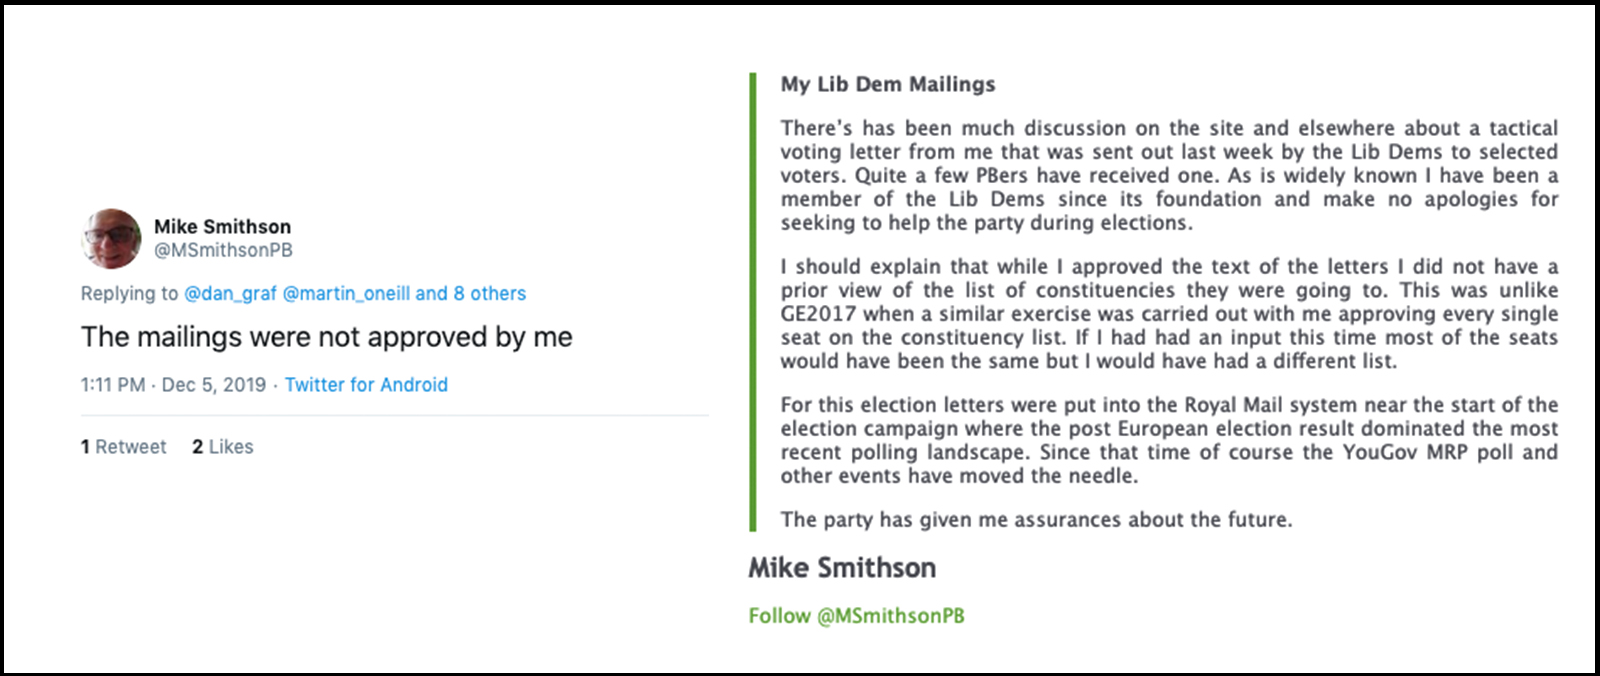View the 2 Likes count
Image resolution: width=1600 pixels, height=676 pixels.
[x=223, y=447]
